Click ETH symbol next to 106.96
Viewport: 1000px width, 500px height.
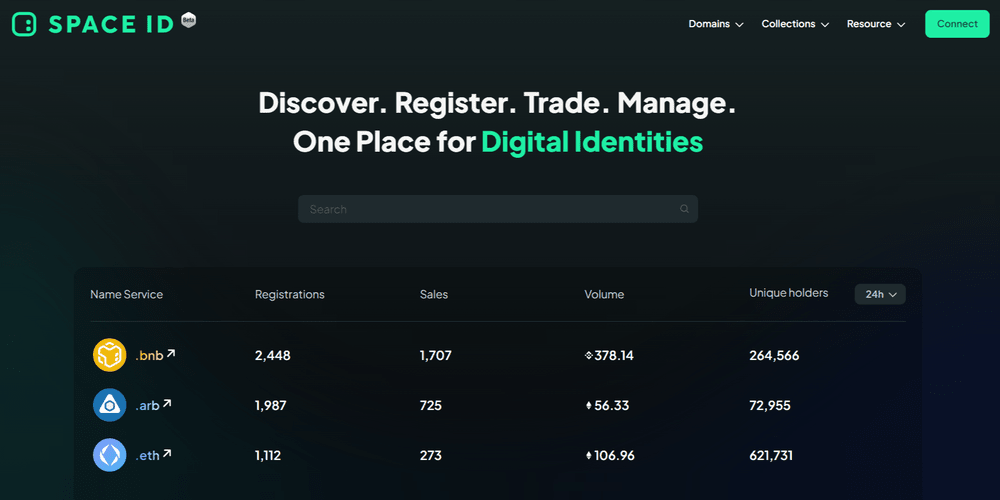pyautogui.click(x=589, y=456)
